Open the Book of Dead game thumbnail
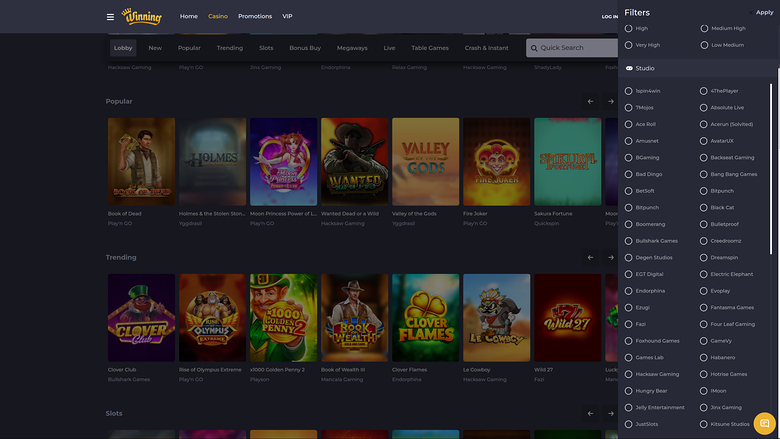This screenshot has width=780, height=439. [x=141, y=162]
